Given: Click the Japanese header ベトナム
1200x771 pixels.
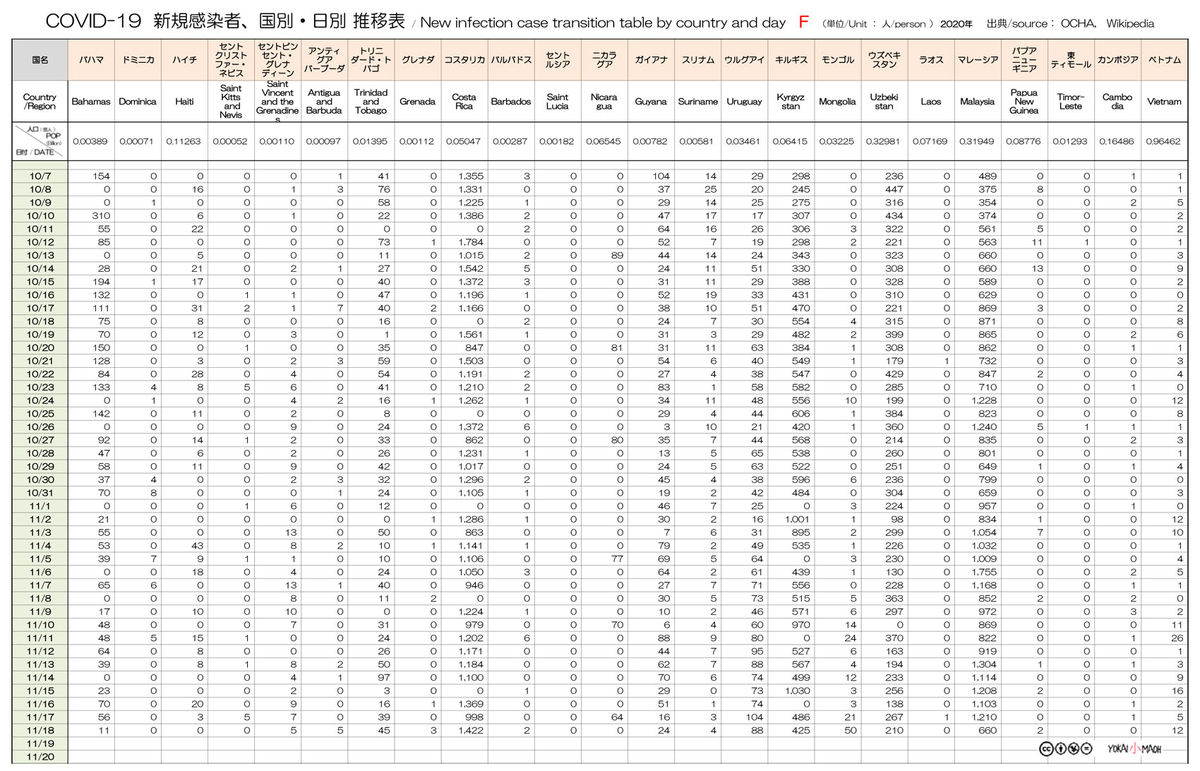Looking at the screenshot, I should coord(1164,60).
